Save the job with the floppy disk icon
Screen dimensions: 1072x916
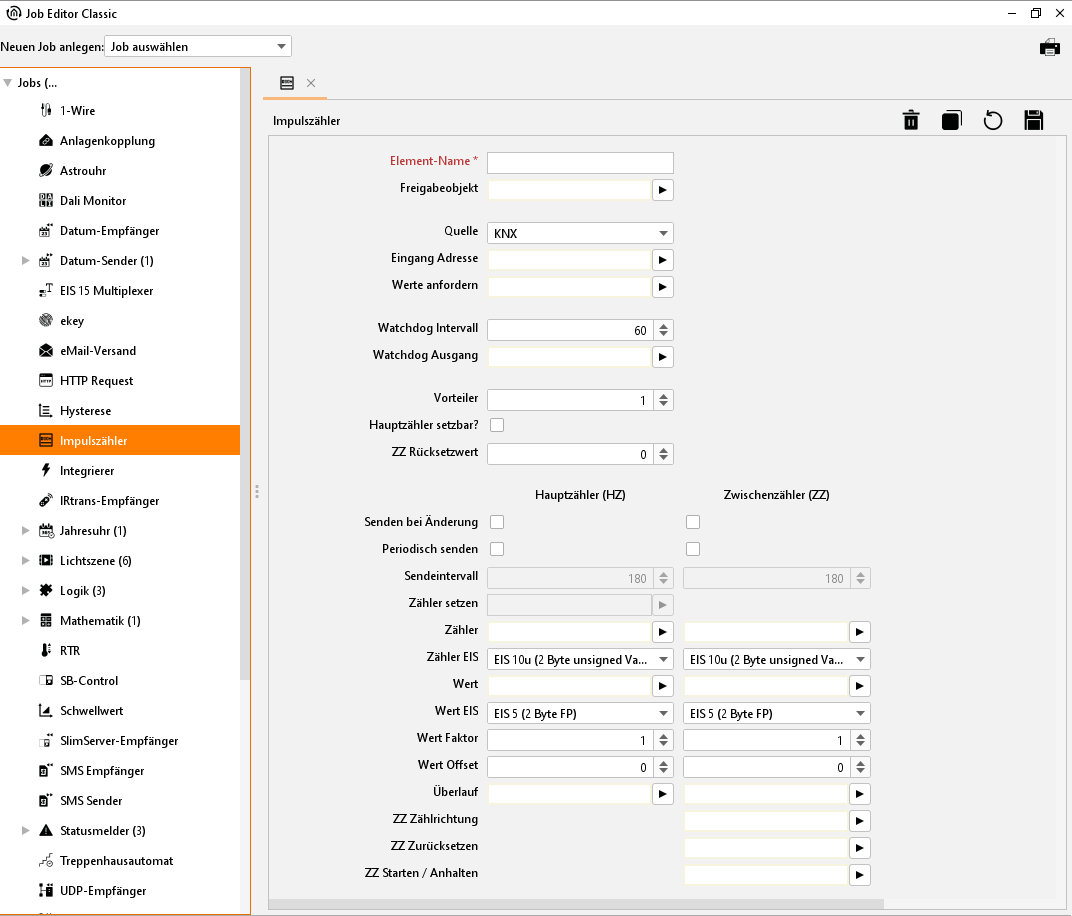1033,121
